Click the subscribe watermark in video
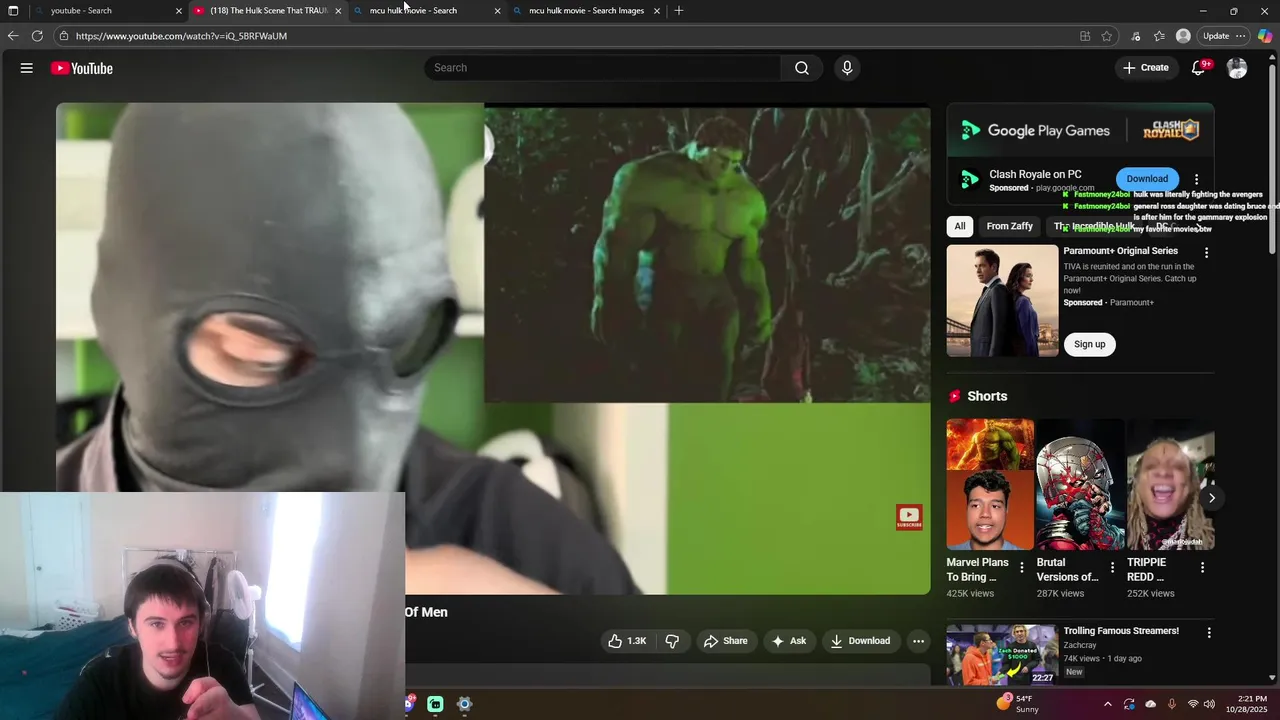Screen dimensions: 1280x720 click(x=909, y=517)
